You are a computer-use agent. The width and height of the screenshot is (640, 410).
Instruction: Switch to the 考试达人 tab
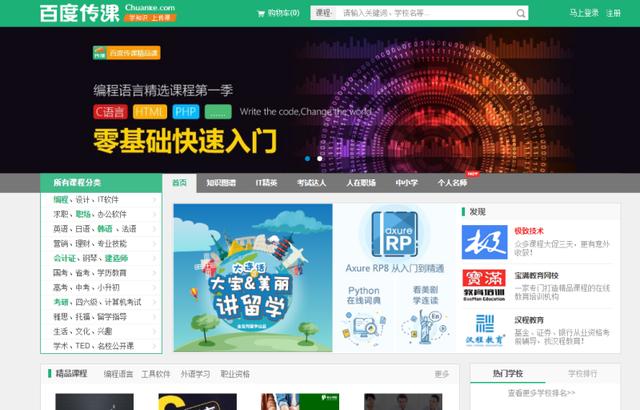(311, 183)
